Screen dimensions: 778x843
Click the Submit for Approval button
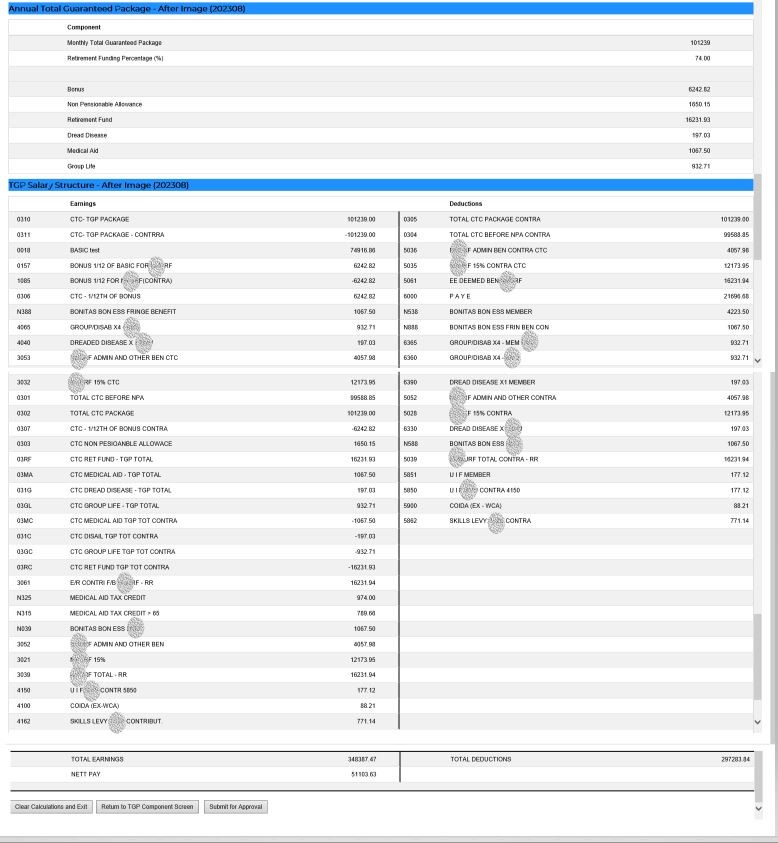point(236,806)
